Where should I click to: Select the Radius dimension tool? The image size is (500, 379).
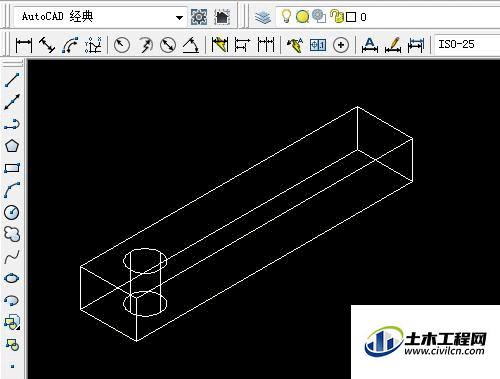click(122, 45)
